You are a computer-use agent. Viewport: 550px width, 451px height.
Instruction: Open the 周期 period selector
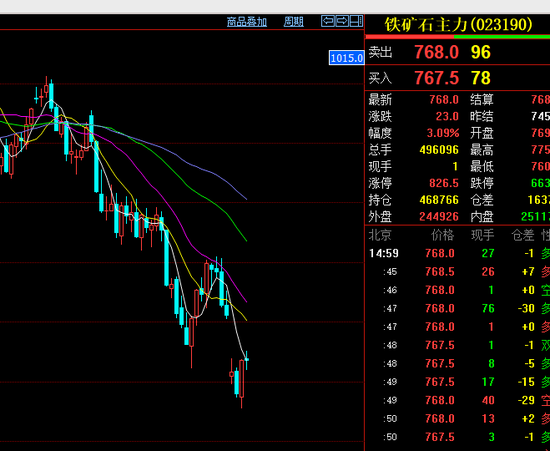pos(294,22)
